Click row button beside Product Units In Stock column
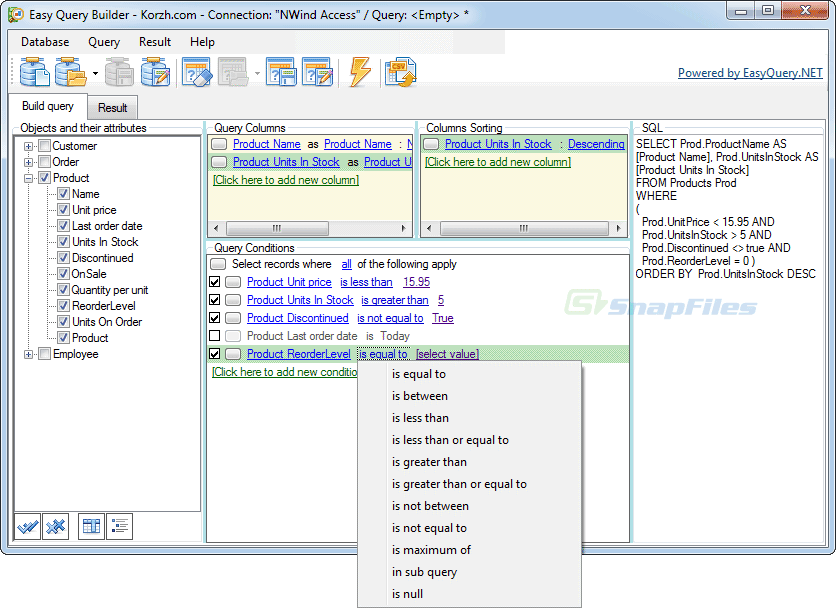Image resolution: width=836 pixels, height=608 pixels. pyautogui.click(x=219, y=162)
